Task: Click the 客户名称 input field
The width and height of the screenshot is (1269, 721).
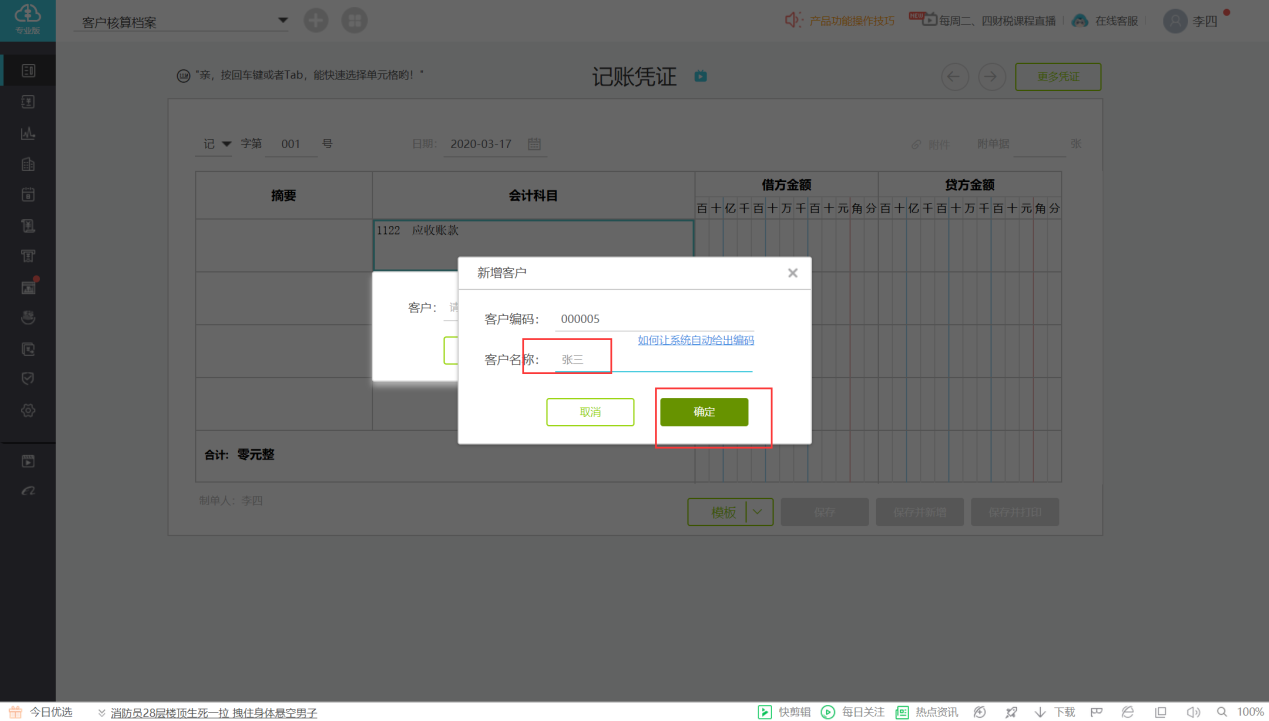Action: [x=653, y=359]
